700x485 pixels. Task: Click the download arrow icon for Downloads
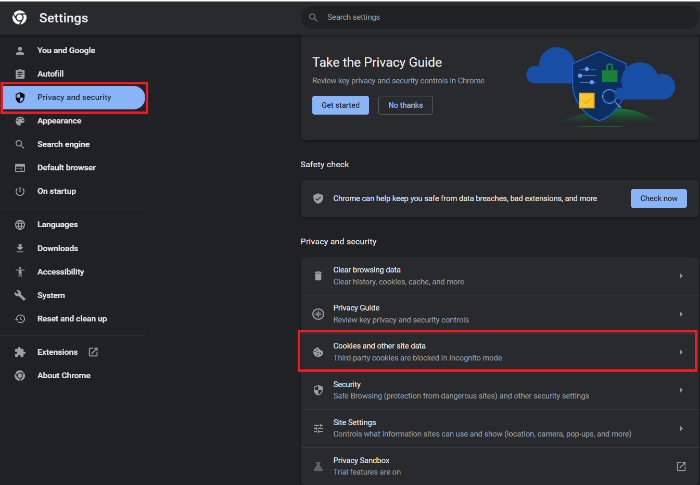[20, 248]
